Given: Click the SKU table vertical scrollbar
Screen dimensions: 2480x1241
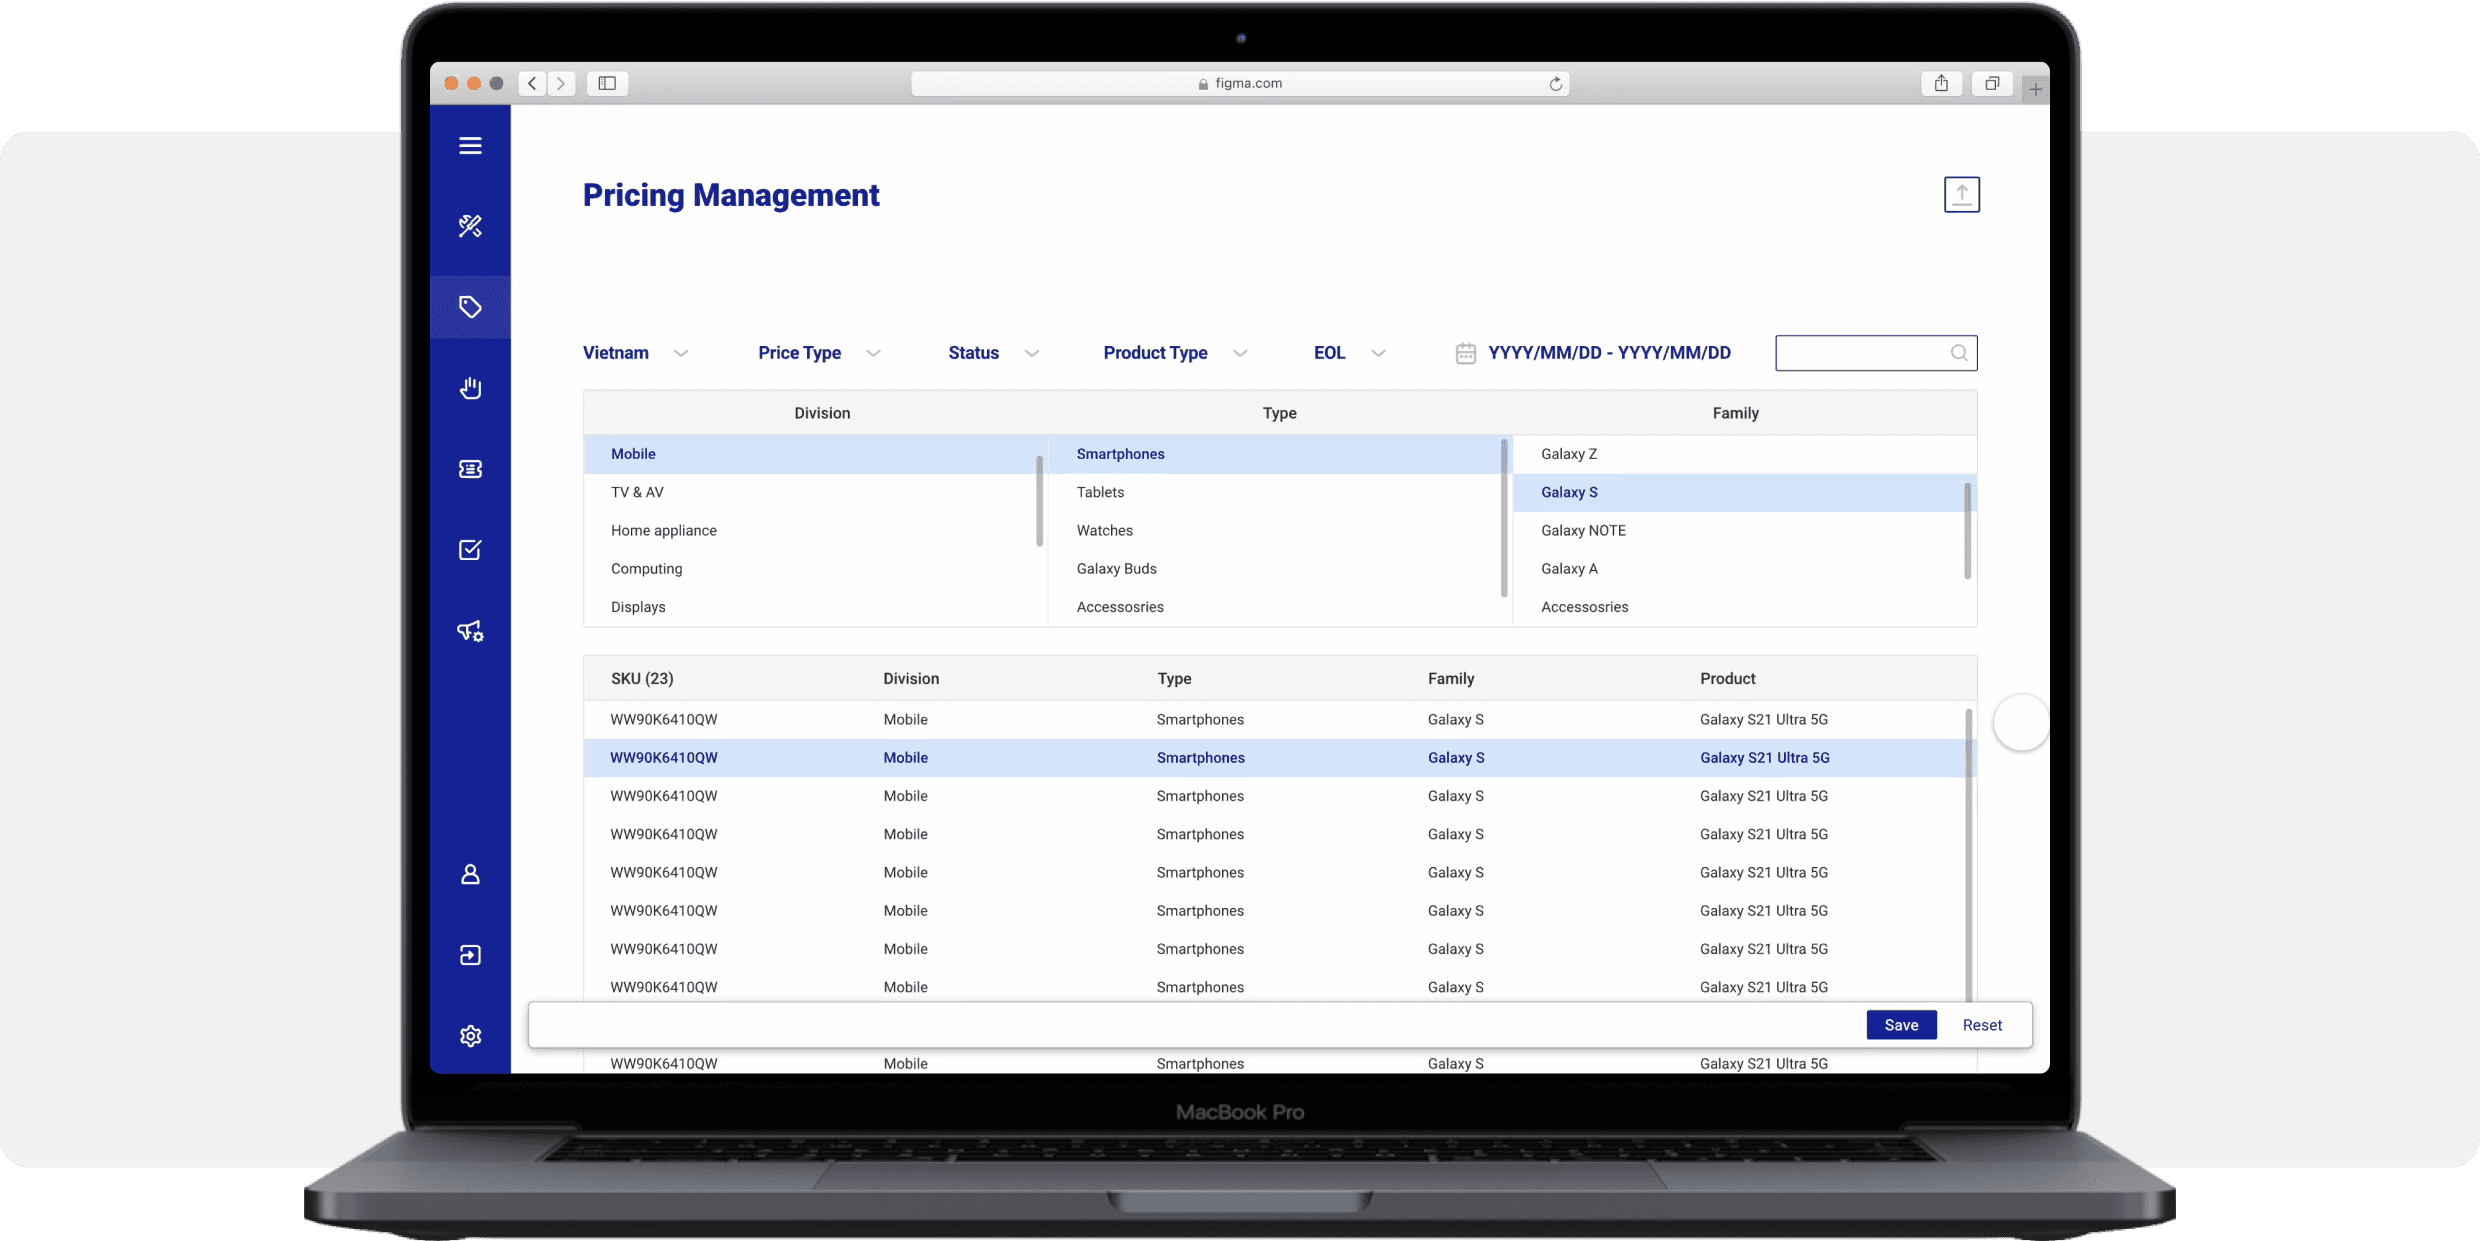Looking at the screenshot, I should [x=1968, y=850].
